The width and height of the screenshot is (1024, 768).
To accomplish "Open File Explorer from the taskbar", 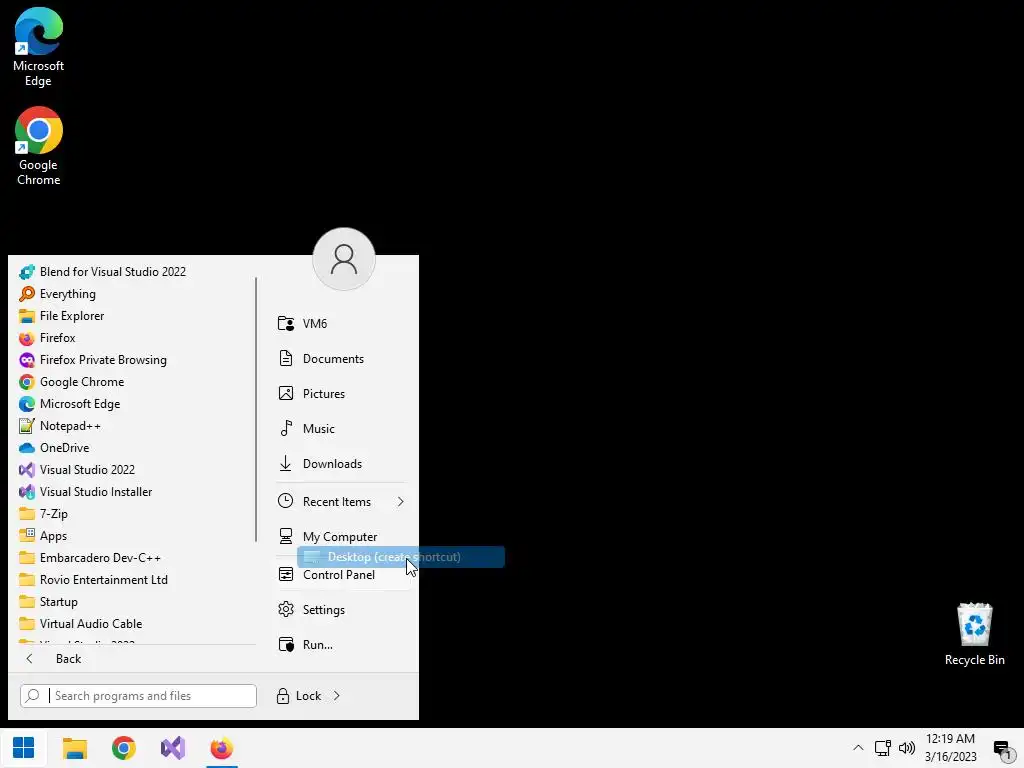I will click(74, 748).
